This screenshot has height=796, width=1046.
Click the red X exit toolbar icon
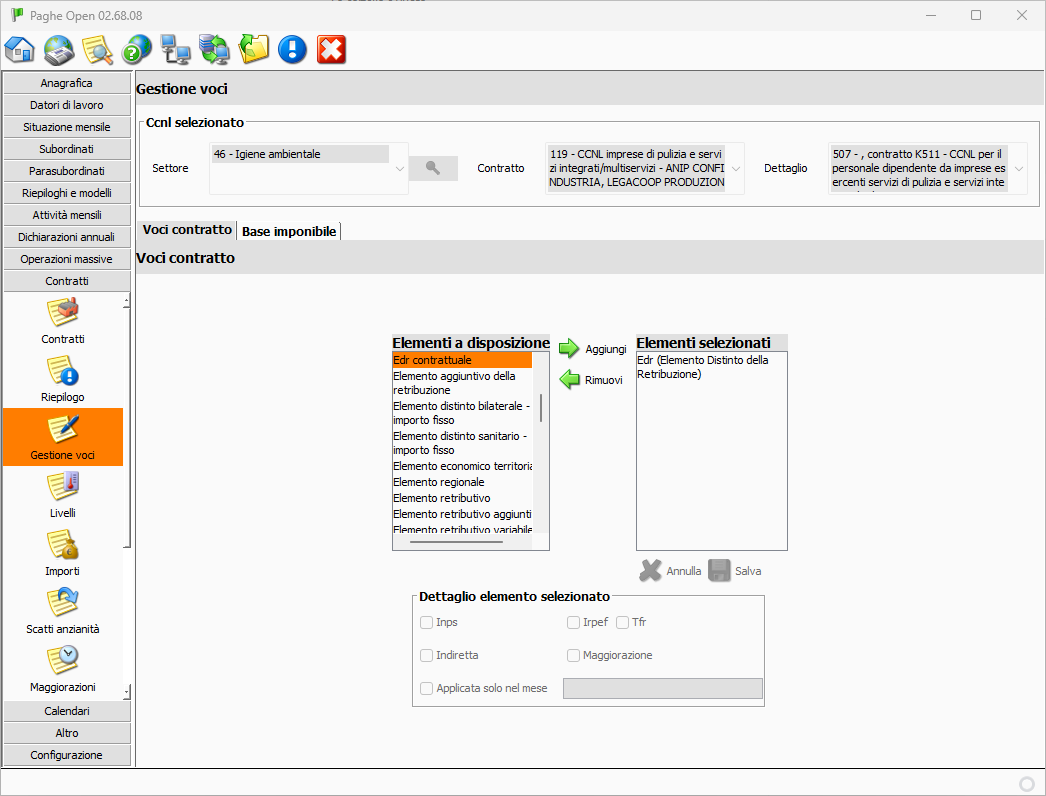[x=331, y=49]
